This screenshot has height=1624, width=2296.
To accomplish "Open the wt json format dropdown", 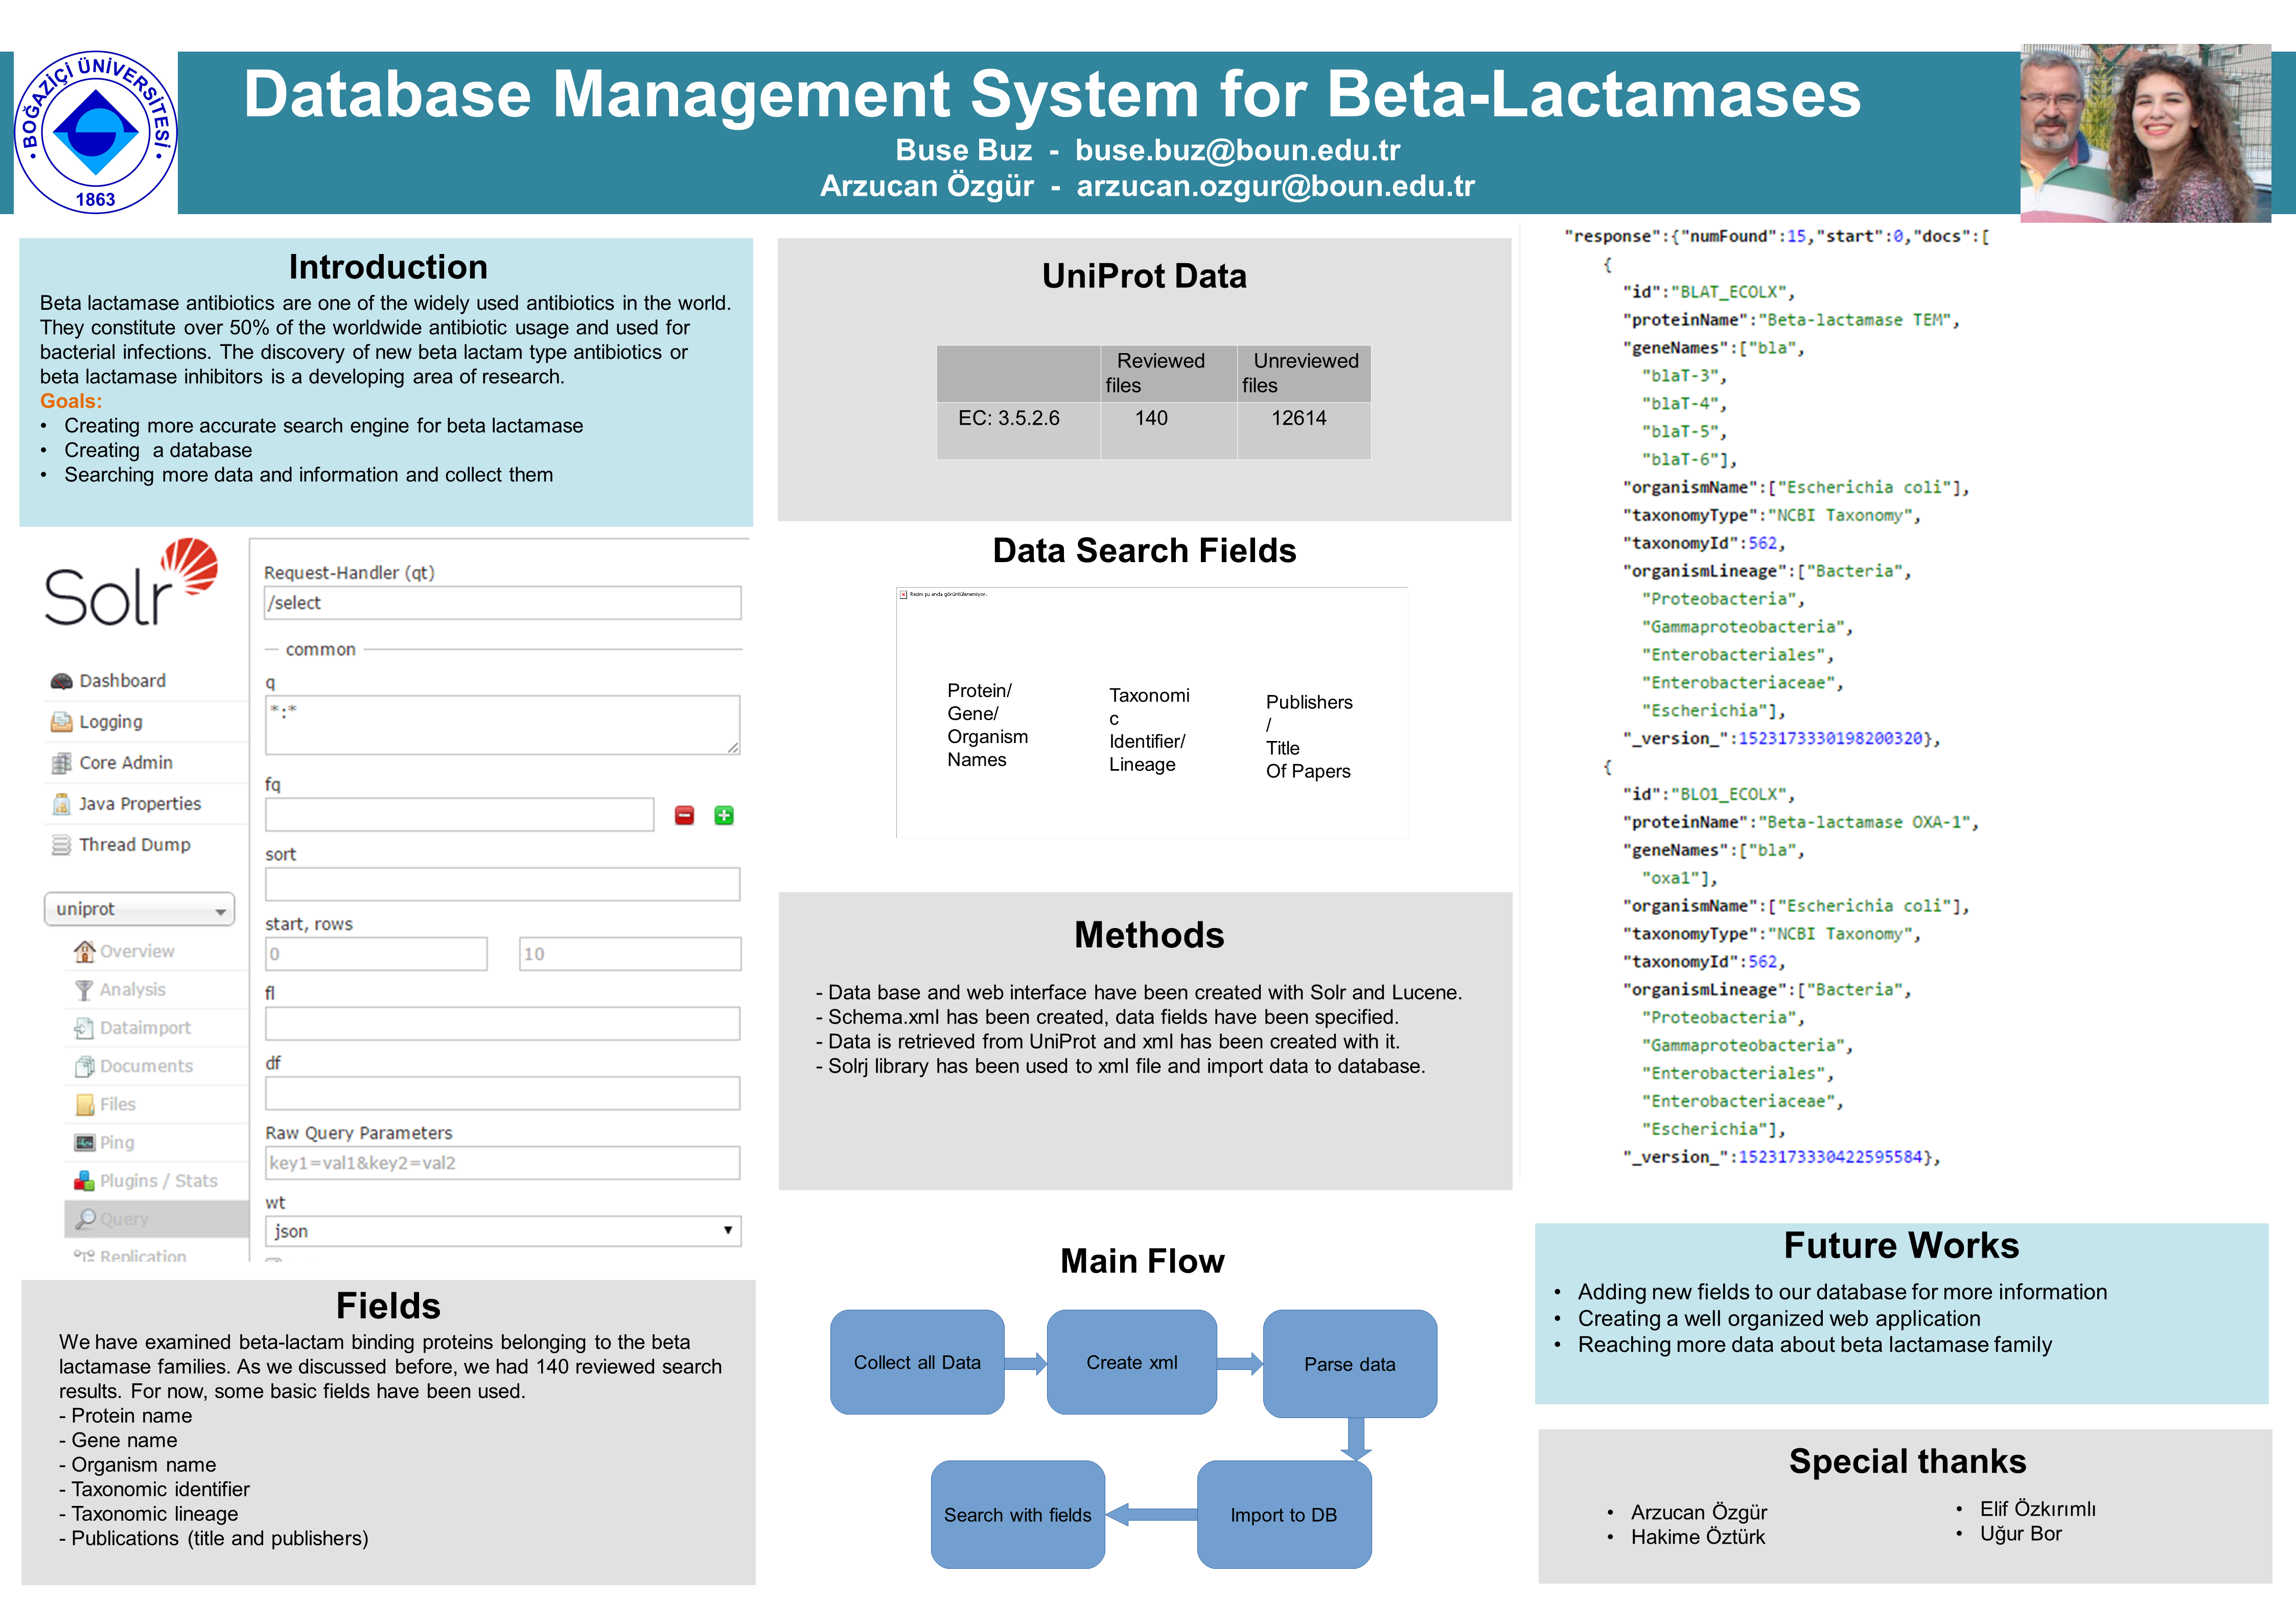I will [x=502, y=1231].
